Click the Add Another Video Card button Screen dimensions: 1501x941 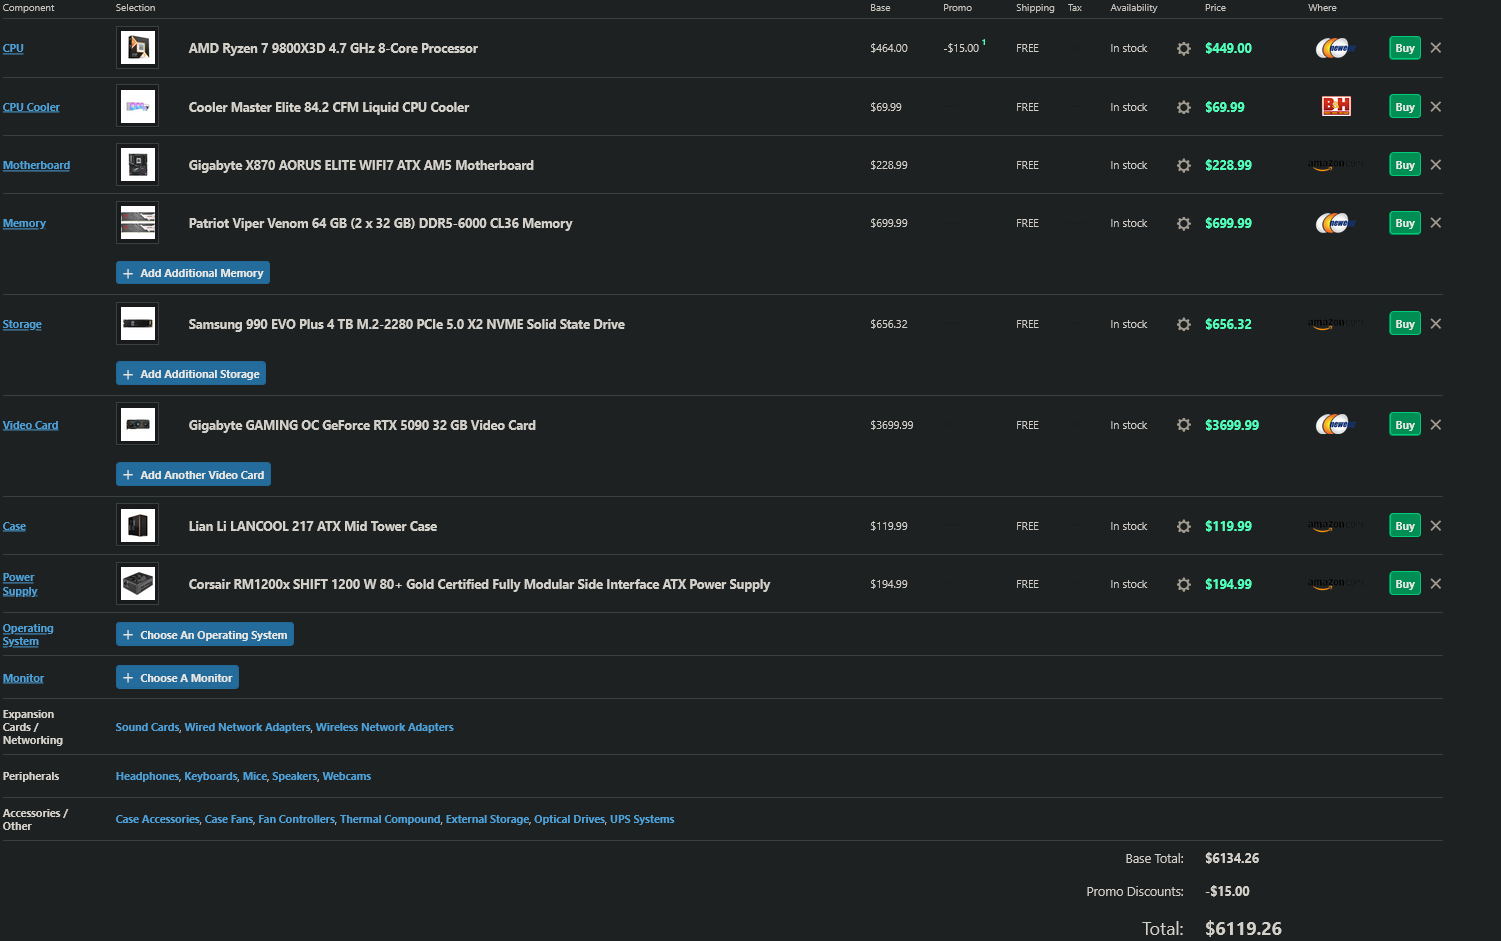193,475
